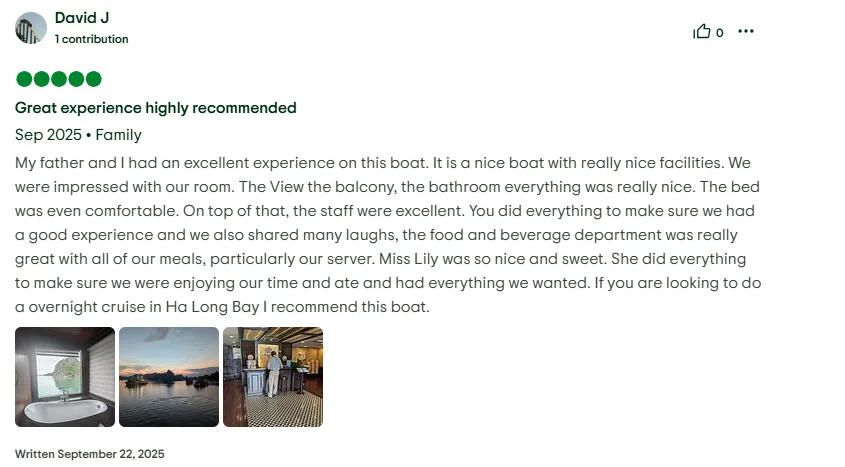Viewport: 845px width, 467px height.
Task: Click the opening words "My father and I"
Action: (68, 162)
